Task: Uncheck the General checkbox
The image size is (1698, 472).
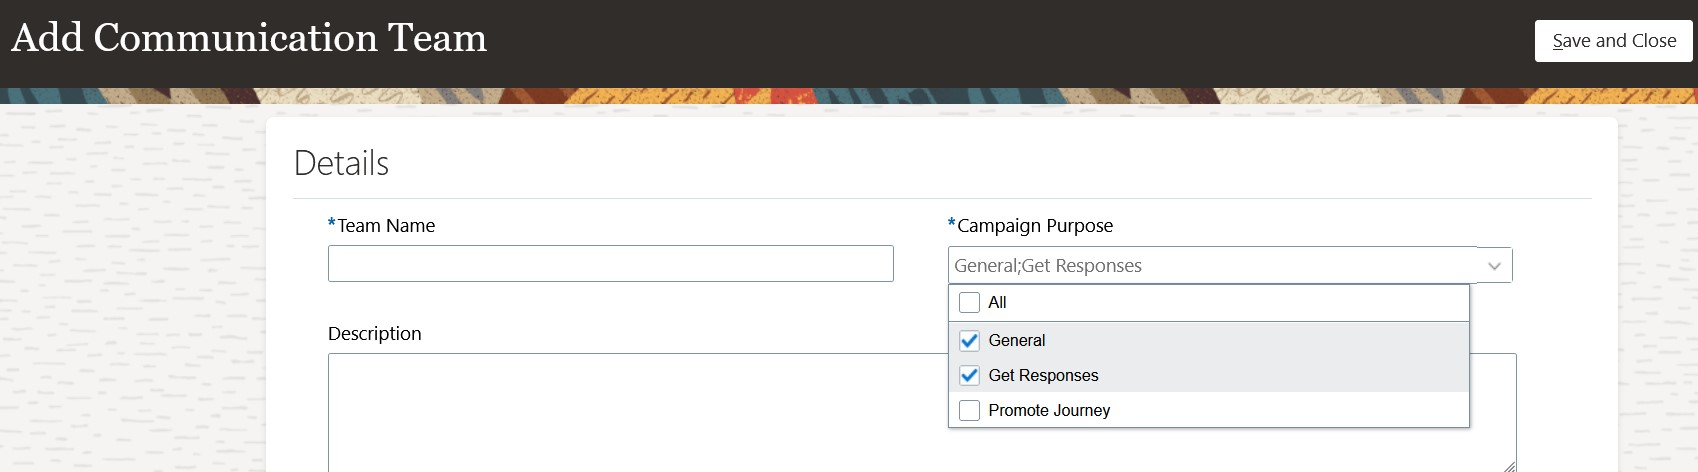Action: pos(969,340)
